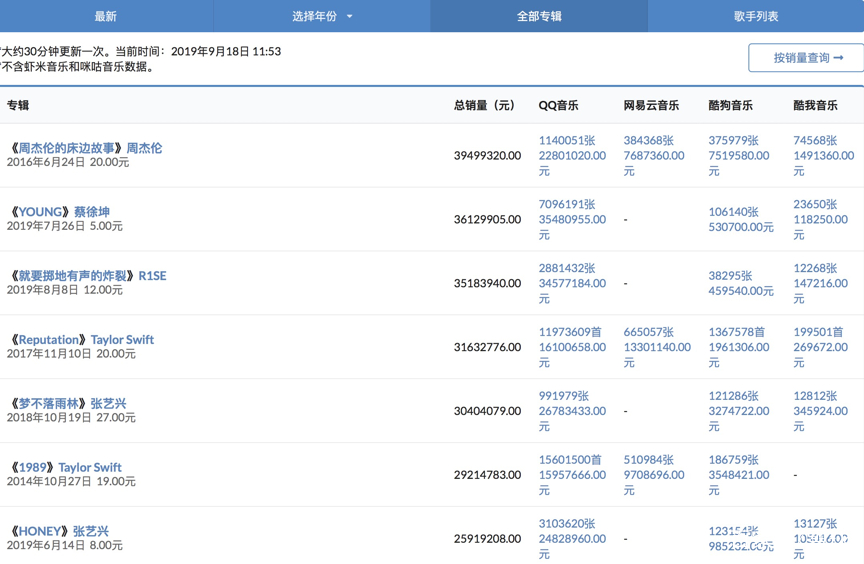864x564 pixels.
Task: Click 酷我音乐 sales 13127张 for HONEY
Action: click(x=815, y=524)
